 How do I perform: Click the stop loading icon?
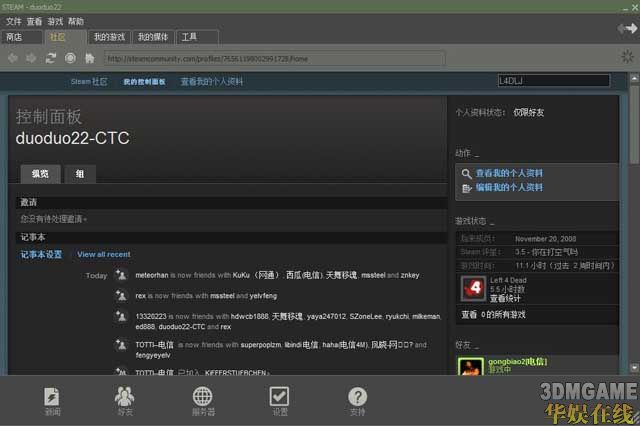click(x=70, y=58)
